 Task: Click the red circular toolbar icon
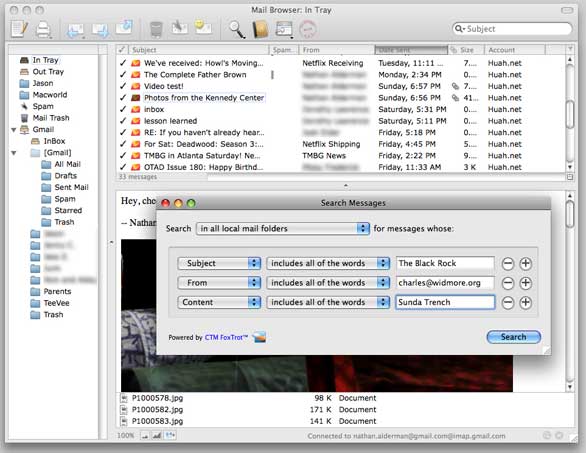(308, 30)
